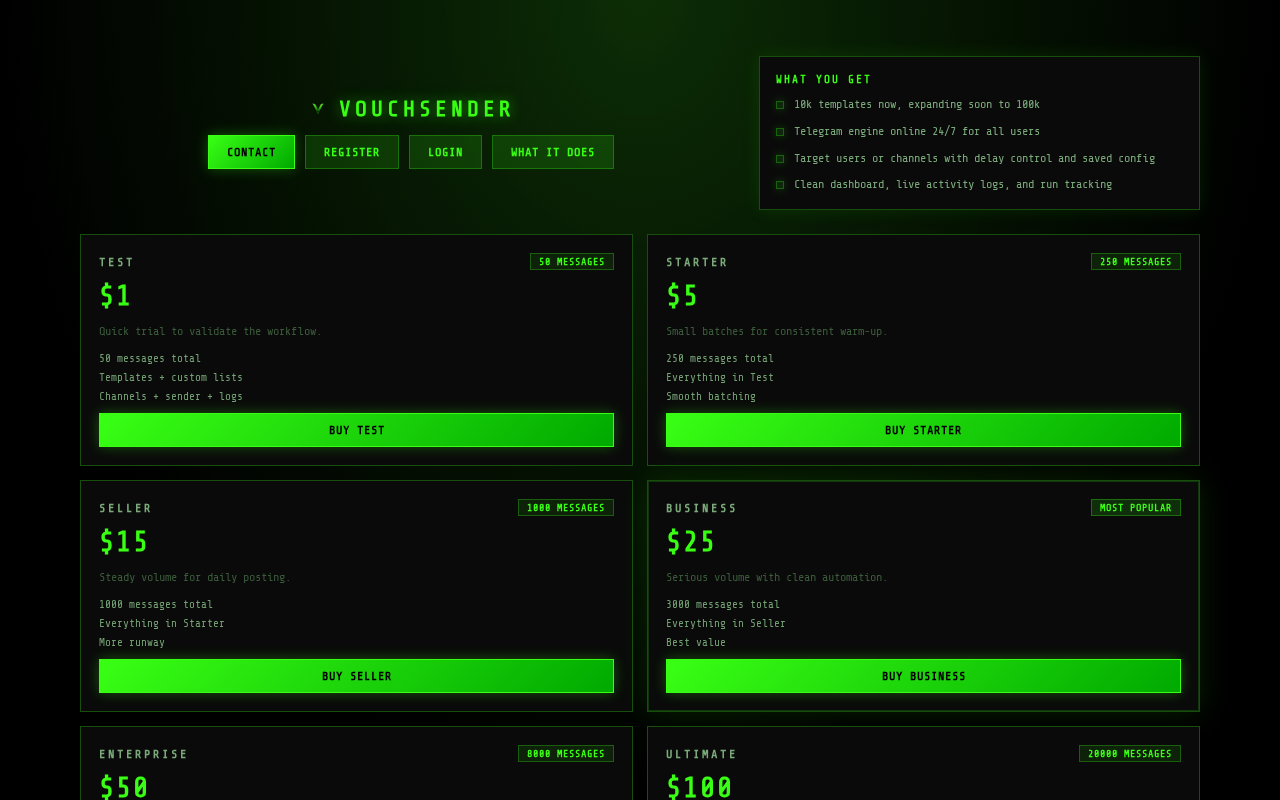Click the $5 price
The image size is (1280, 800).
682,296
